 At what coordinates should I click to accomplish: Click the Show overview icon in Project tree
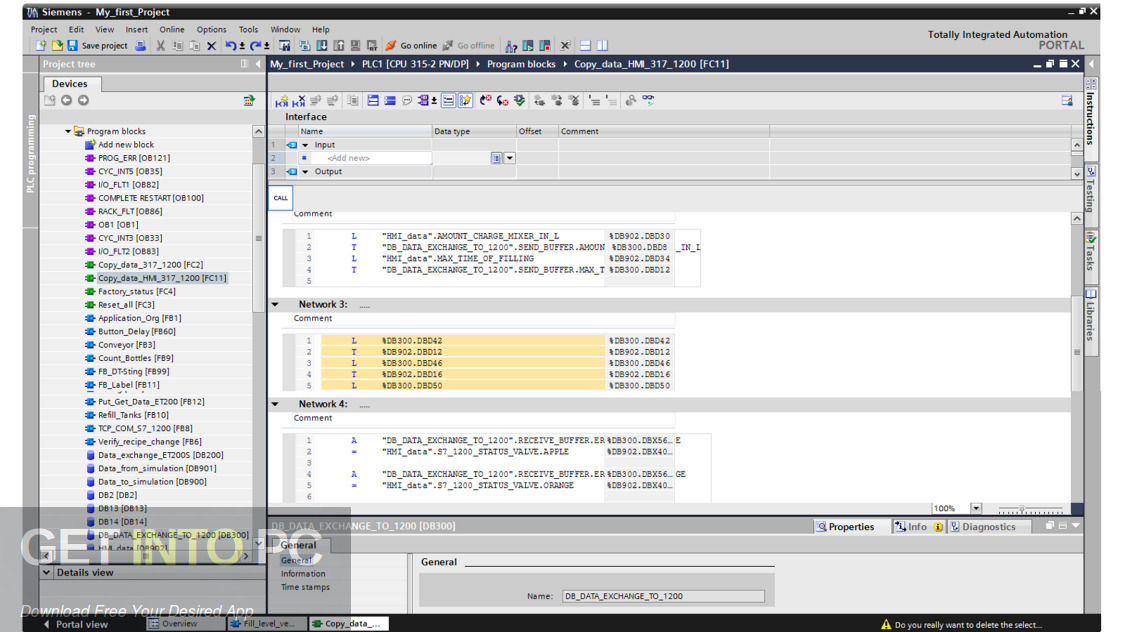pos(249,100)
